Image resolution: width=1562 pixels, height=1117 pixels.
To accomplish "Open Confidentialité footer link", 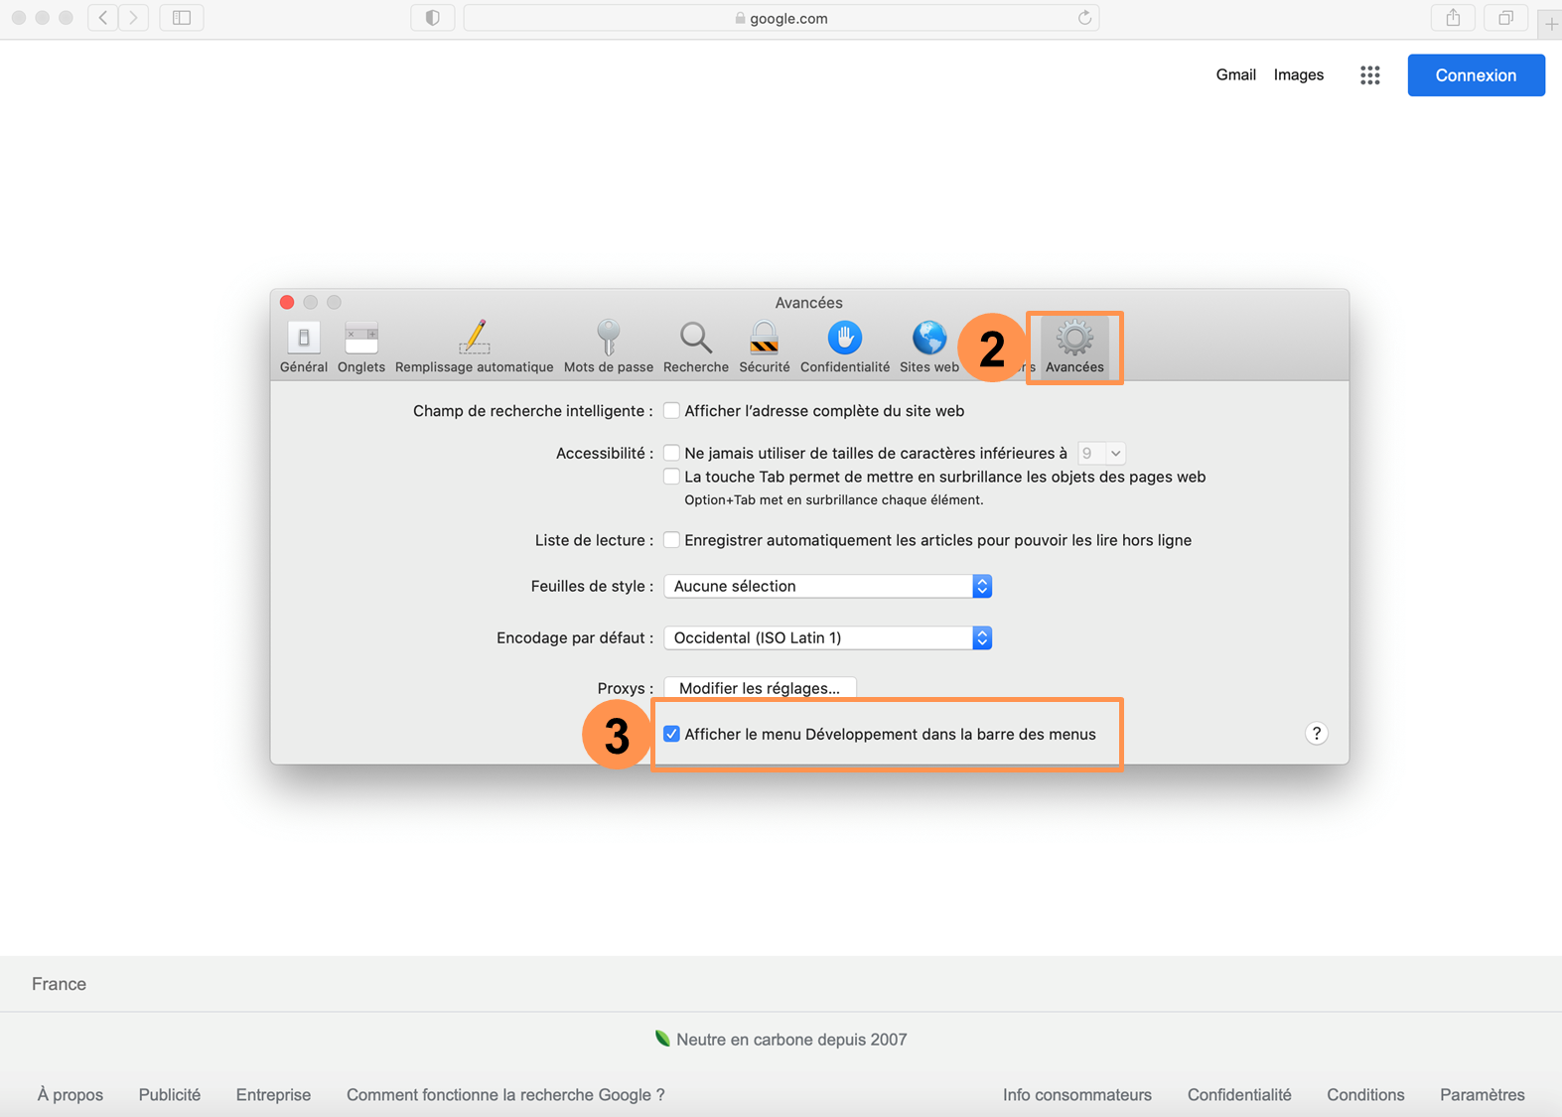I will coord(1239,1095).
